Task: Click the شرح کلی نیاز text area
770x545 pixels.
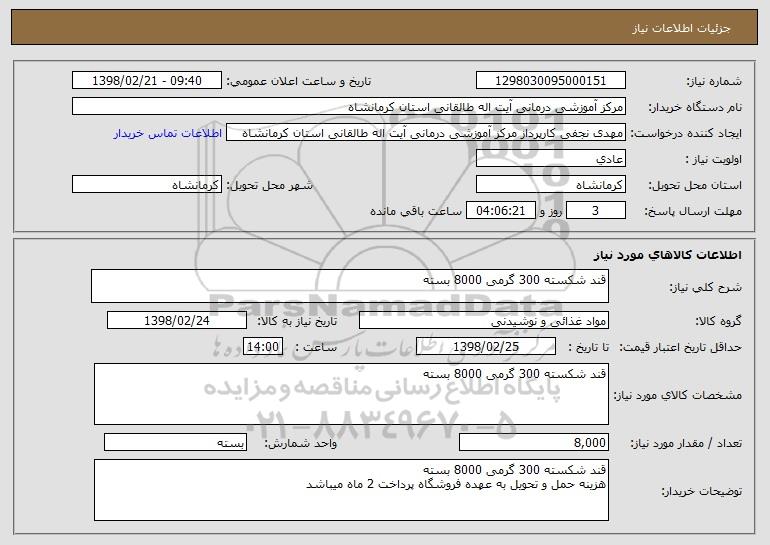Action: pos(350,286)
